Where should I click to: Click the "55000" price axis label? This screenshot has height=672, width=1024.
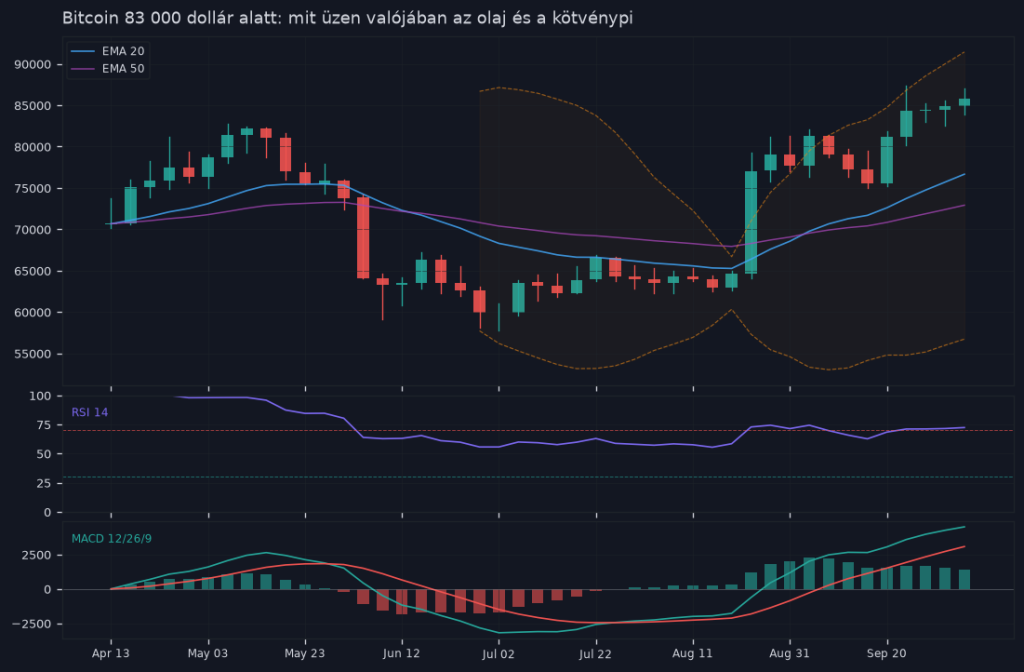point(33,354)
